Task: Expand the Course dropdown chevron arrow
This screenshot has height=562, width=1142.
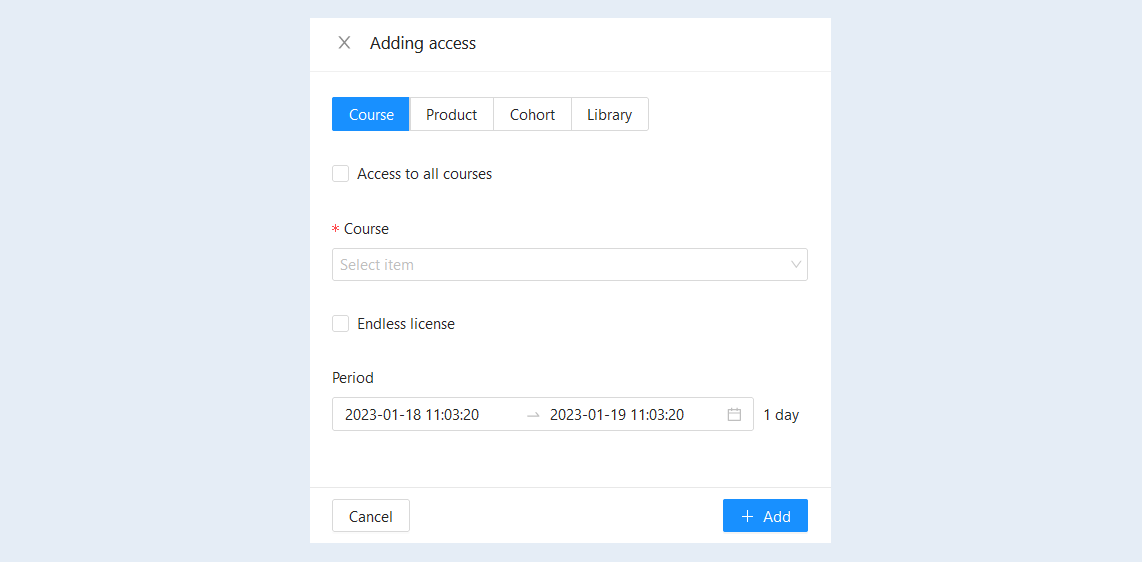Action: coord(796,264)
